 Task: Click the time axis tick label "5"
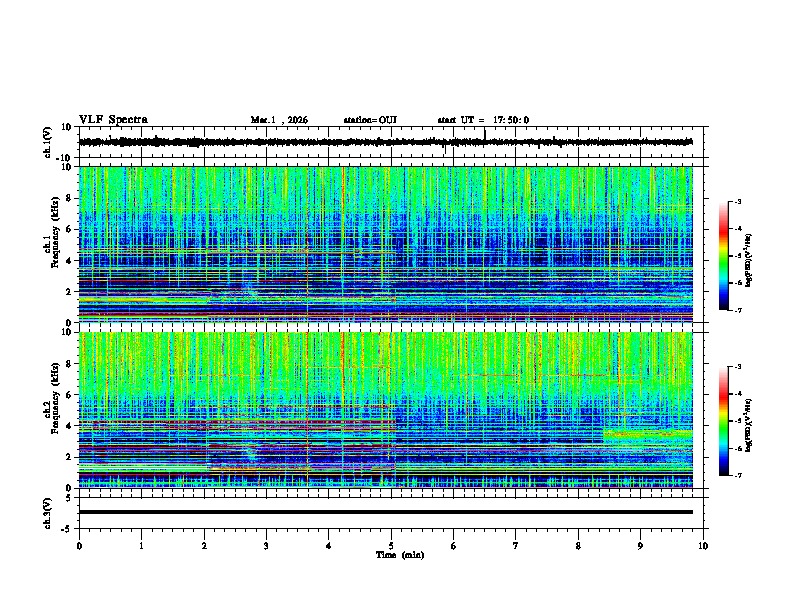pos(391,546)
